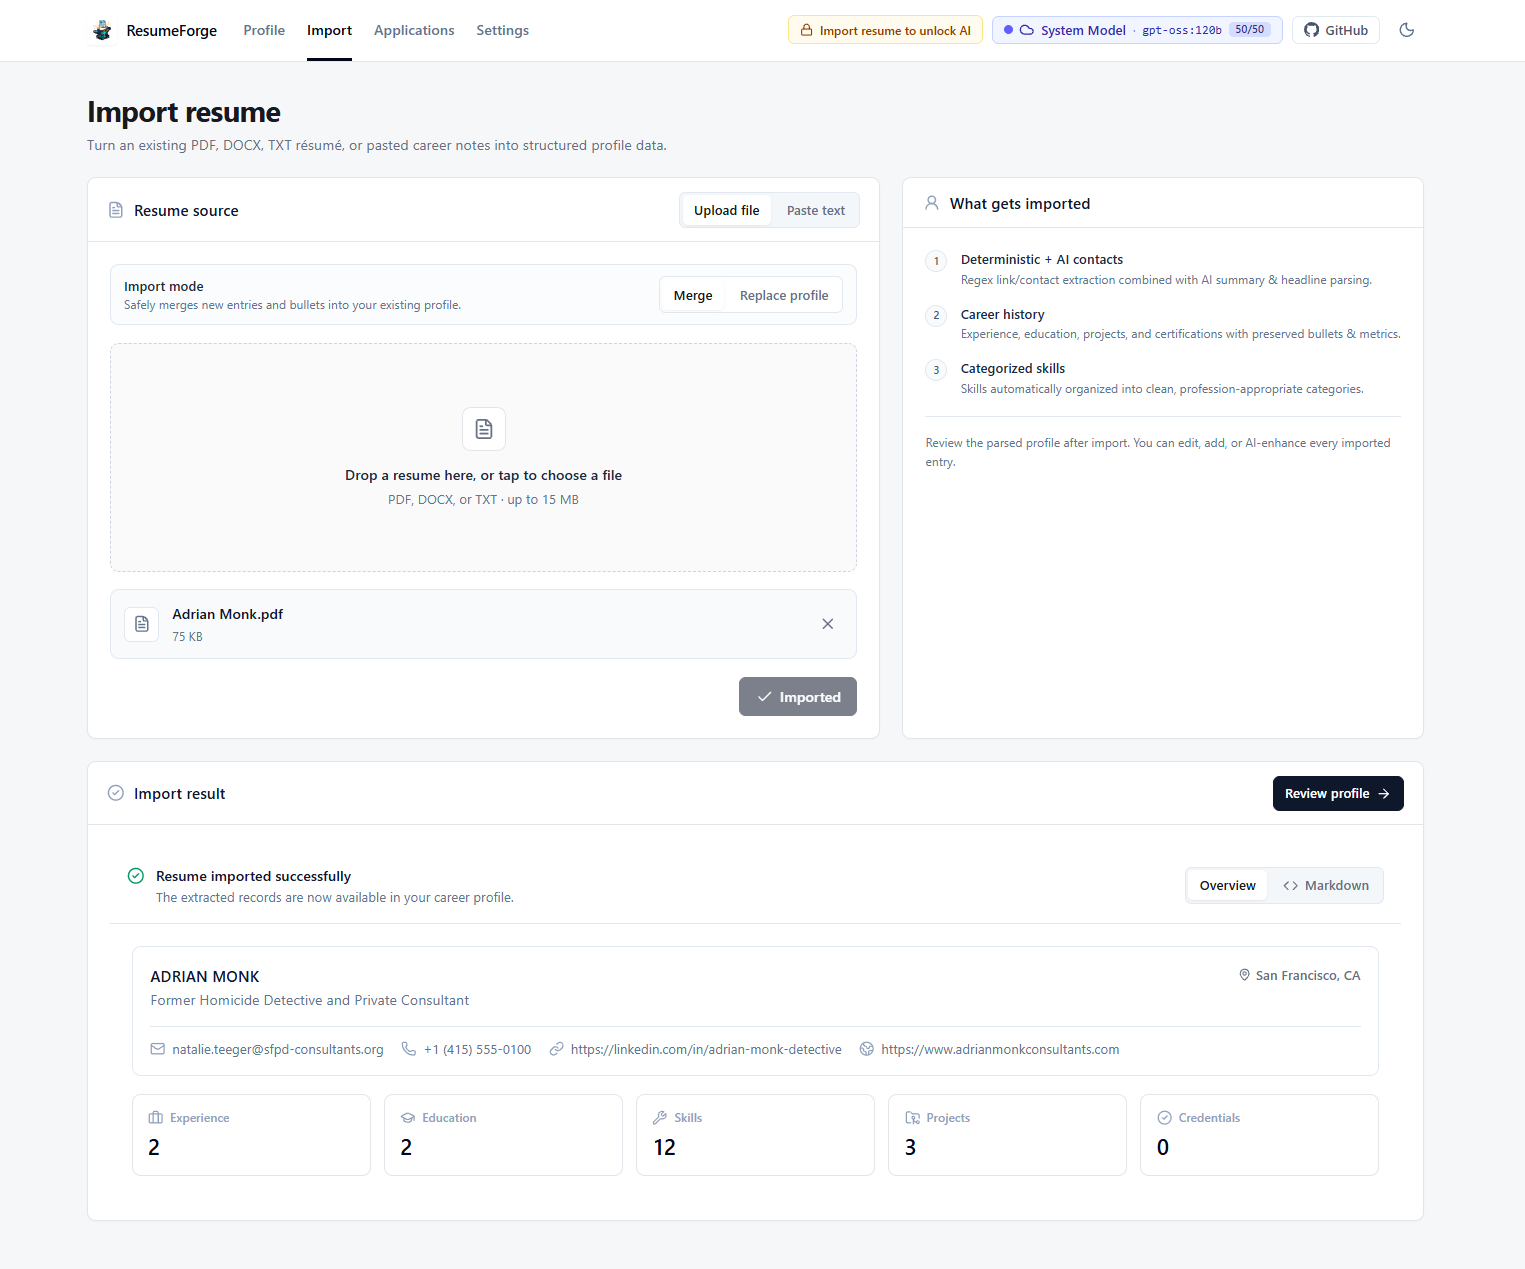
Task: Click the ResumeForge brand name
Action: click(172, 31)
